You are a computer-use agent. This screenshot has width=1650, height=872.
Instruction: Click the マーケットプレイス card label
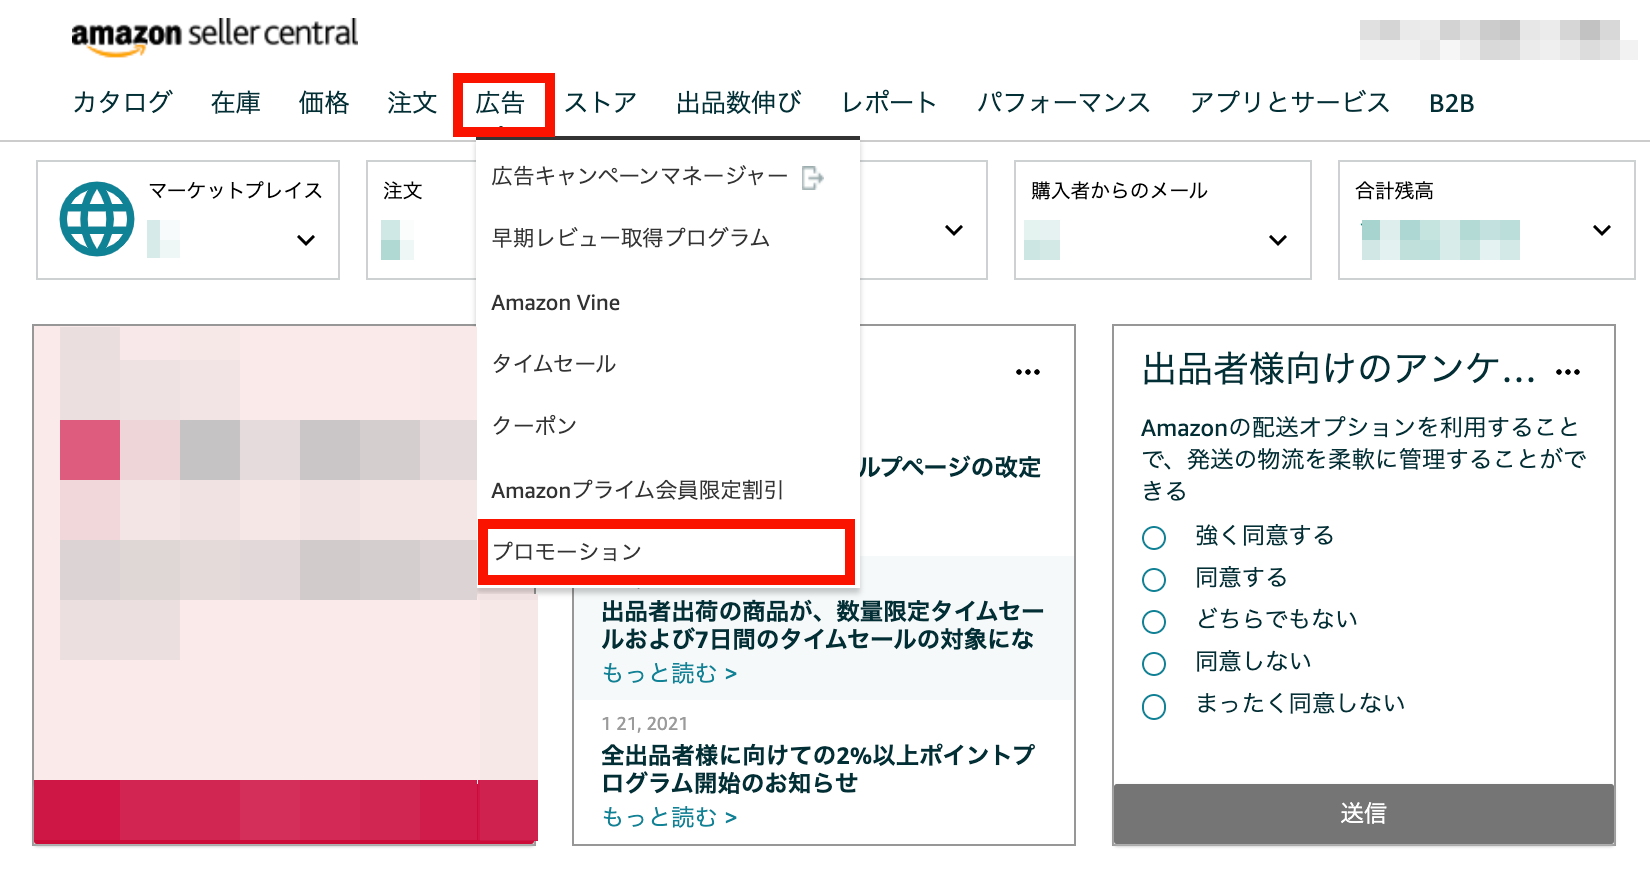pos(236,191)
